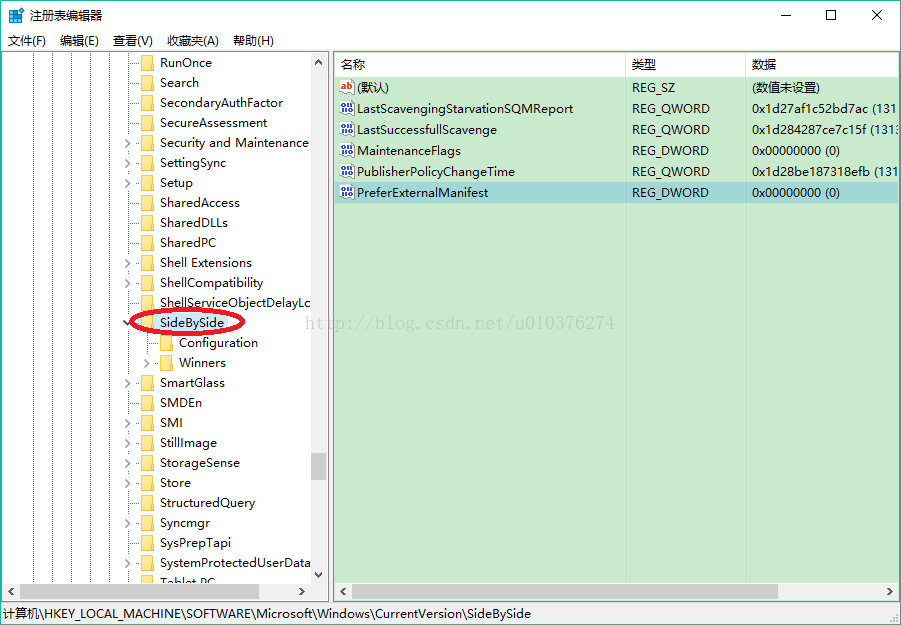The image size is (901, 625).
Task: Click tree pane horizontal scroll right arrow
Action: click(x=302, y=591)
